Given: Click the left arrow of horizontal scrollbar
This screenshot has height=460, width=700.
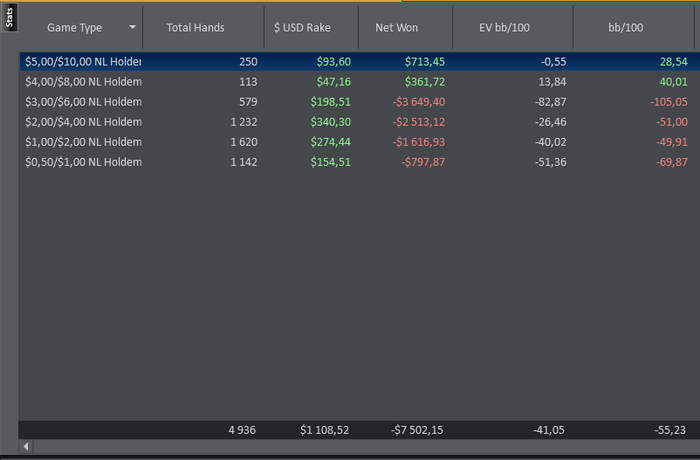Looking at the screenshot, I should 26,446.
